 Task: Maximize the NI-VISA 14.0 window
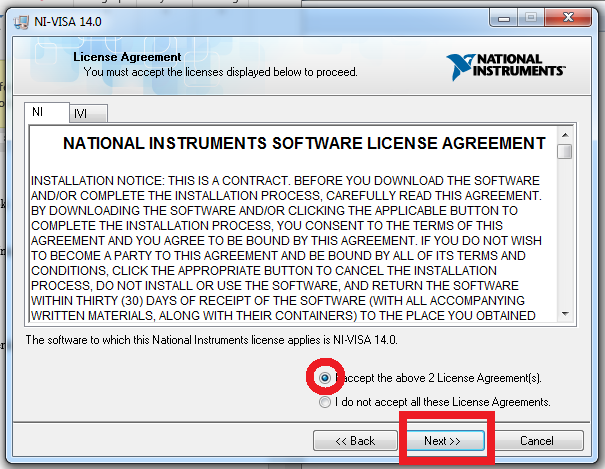point(531,18)
